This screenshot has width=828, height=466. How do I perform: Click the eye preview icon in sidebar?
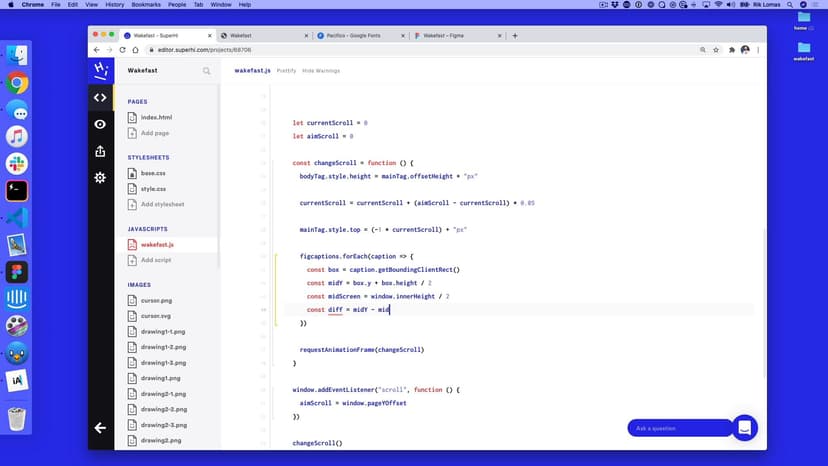tap(100, 124)
